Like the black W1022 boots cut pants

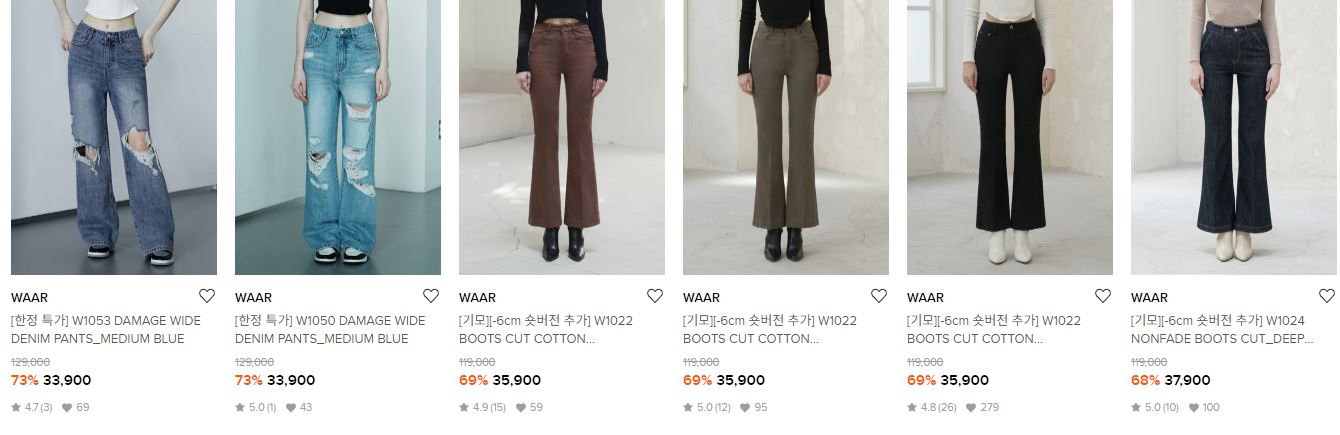pyautogui.click(x=1103, y=296)
